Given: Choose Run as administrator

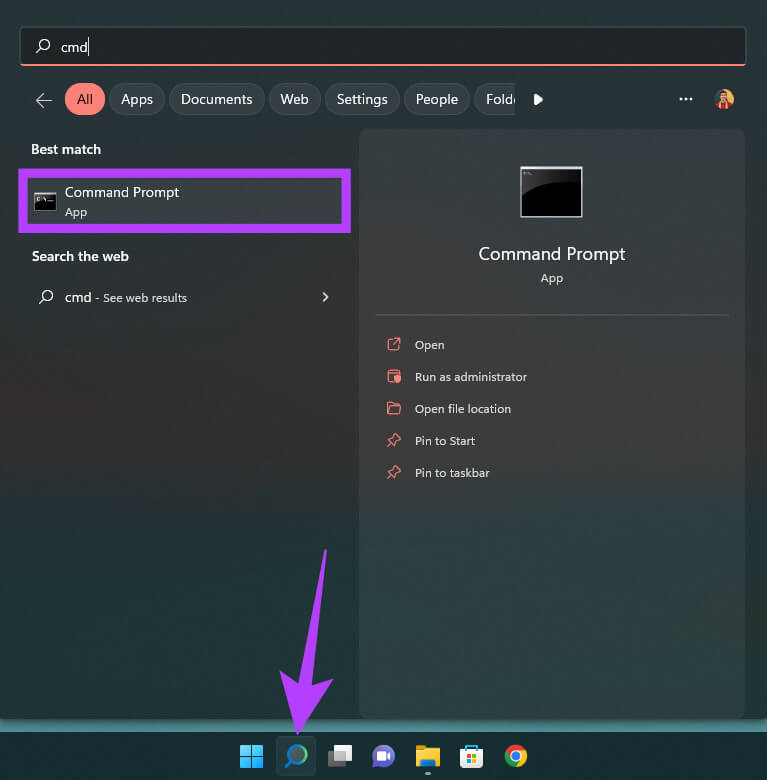Looking at the screenshot, I should tap(471, 377).
